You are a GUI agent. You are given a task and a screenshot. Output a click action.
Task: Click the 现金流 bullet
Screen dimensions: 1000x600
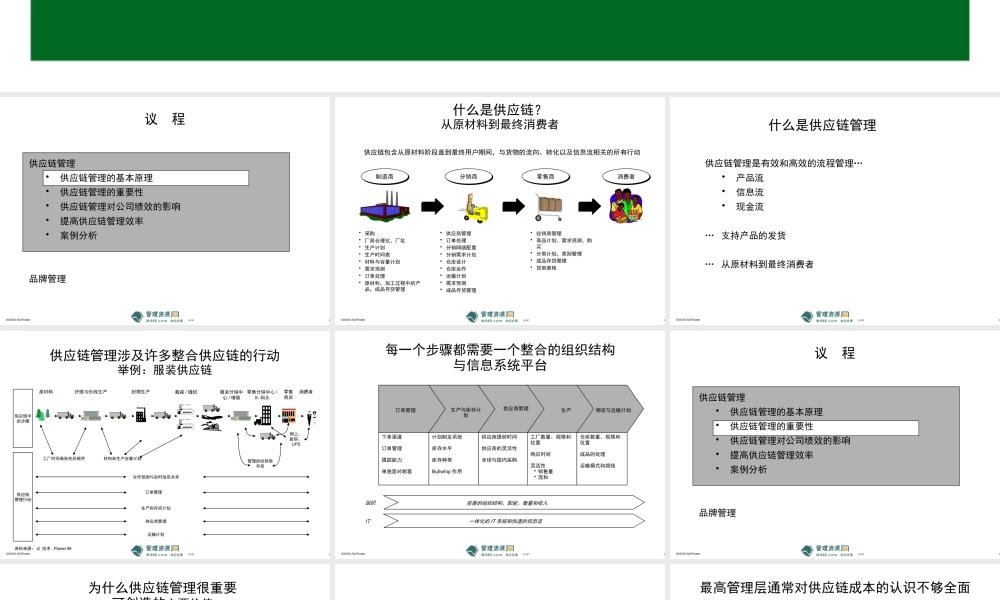[x=749, y=207]
